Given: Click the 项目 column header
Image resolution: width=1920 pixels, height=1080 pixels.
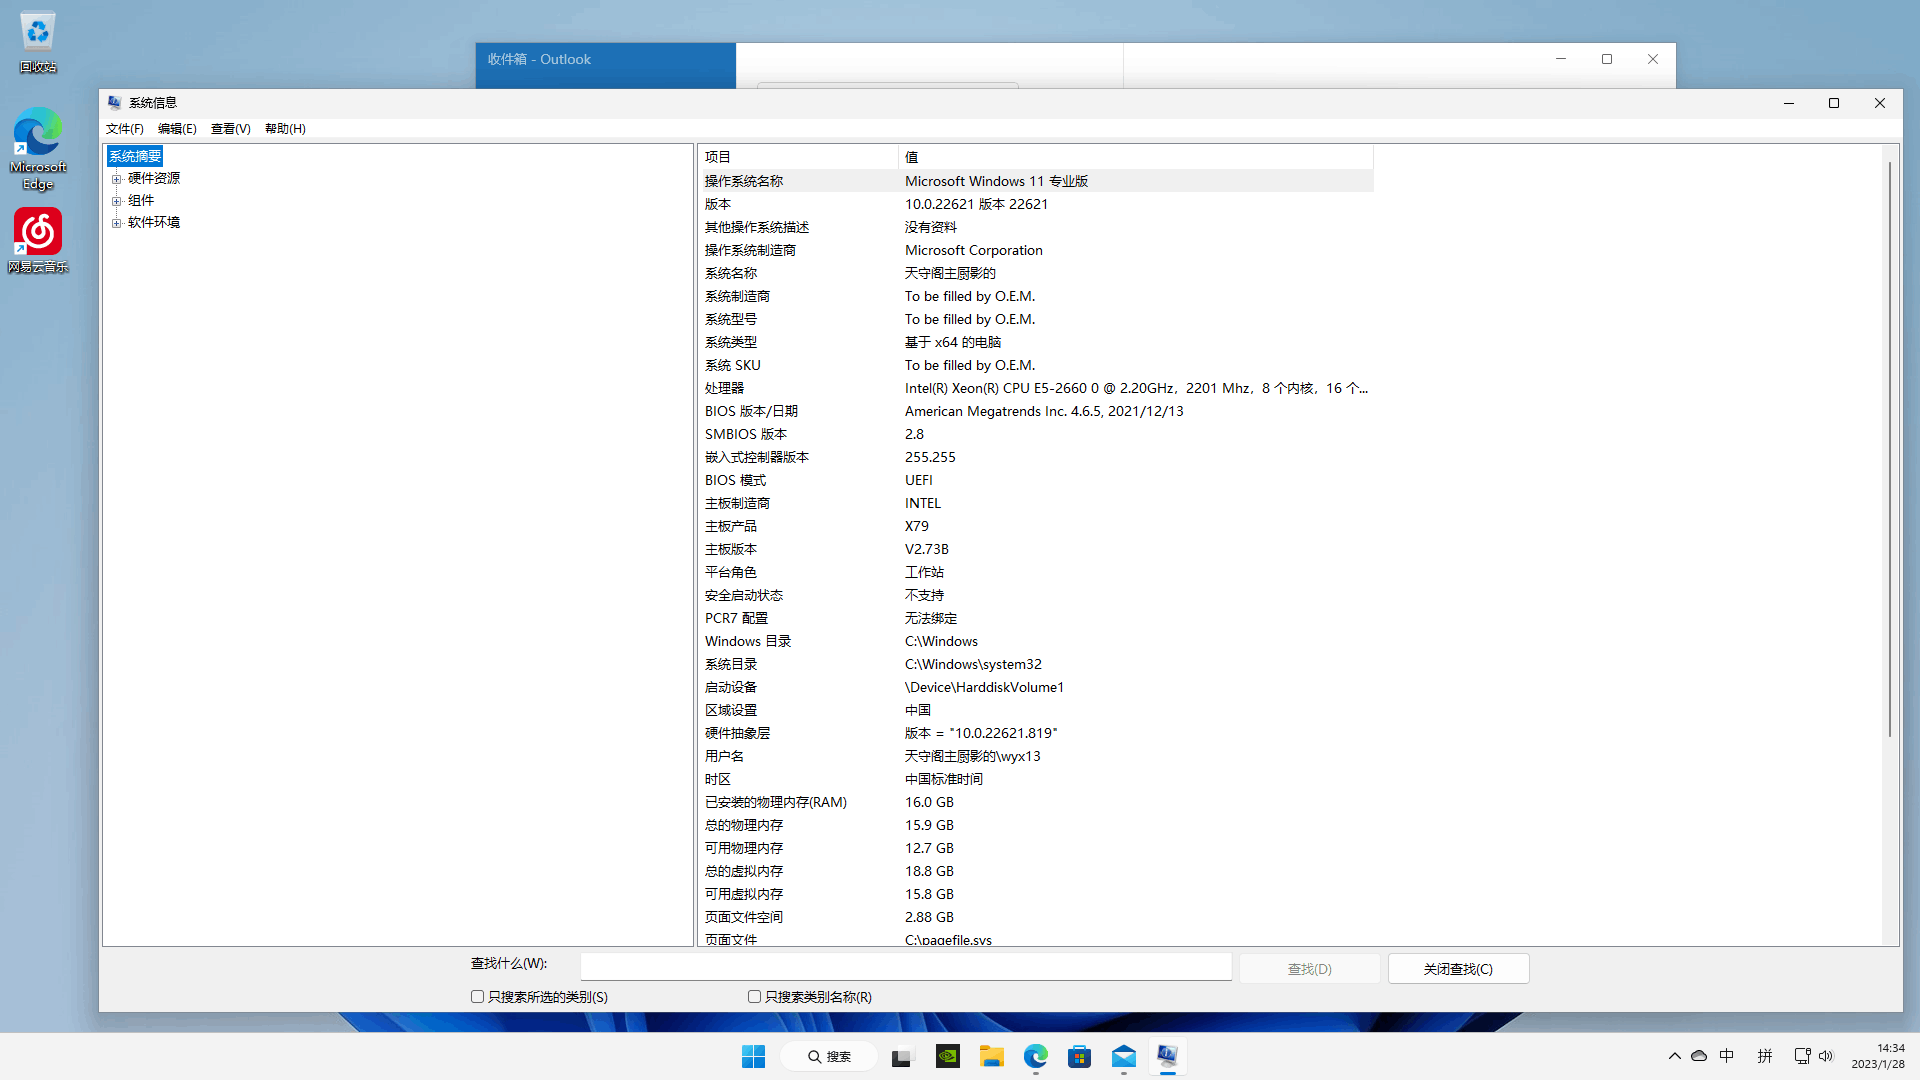Looking at the screenshot, I should pos(798,157).
